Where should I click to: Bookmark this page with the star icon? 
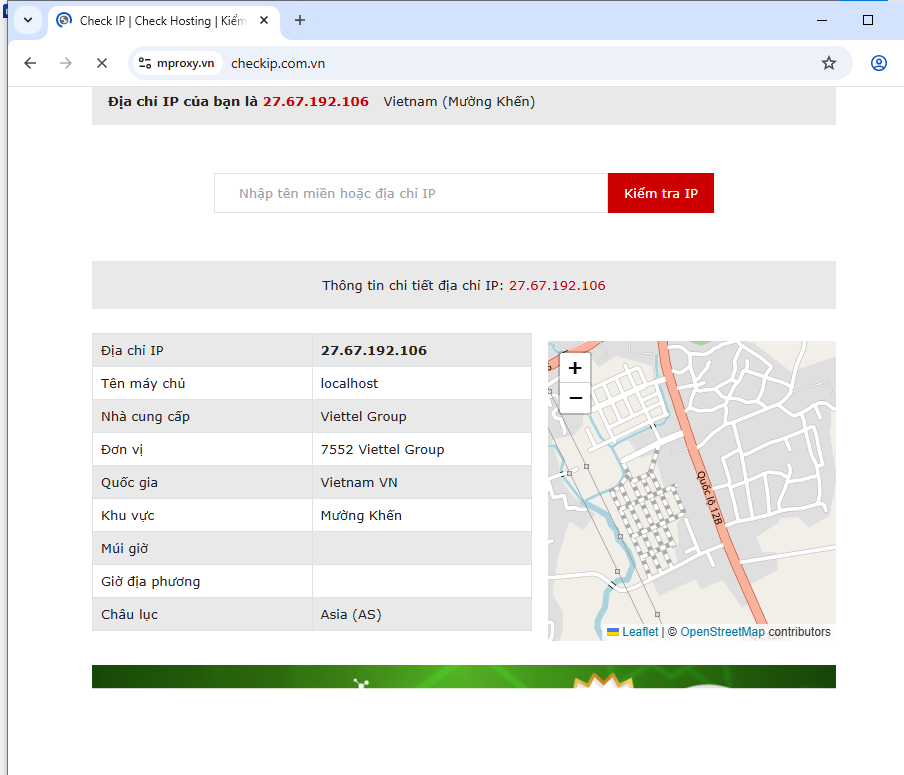click(828, 63)
